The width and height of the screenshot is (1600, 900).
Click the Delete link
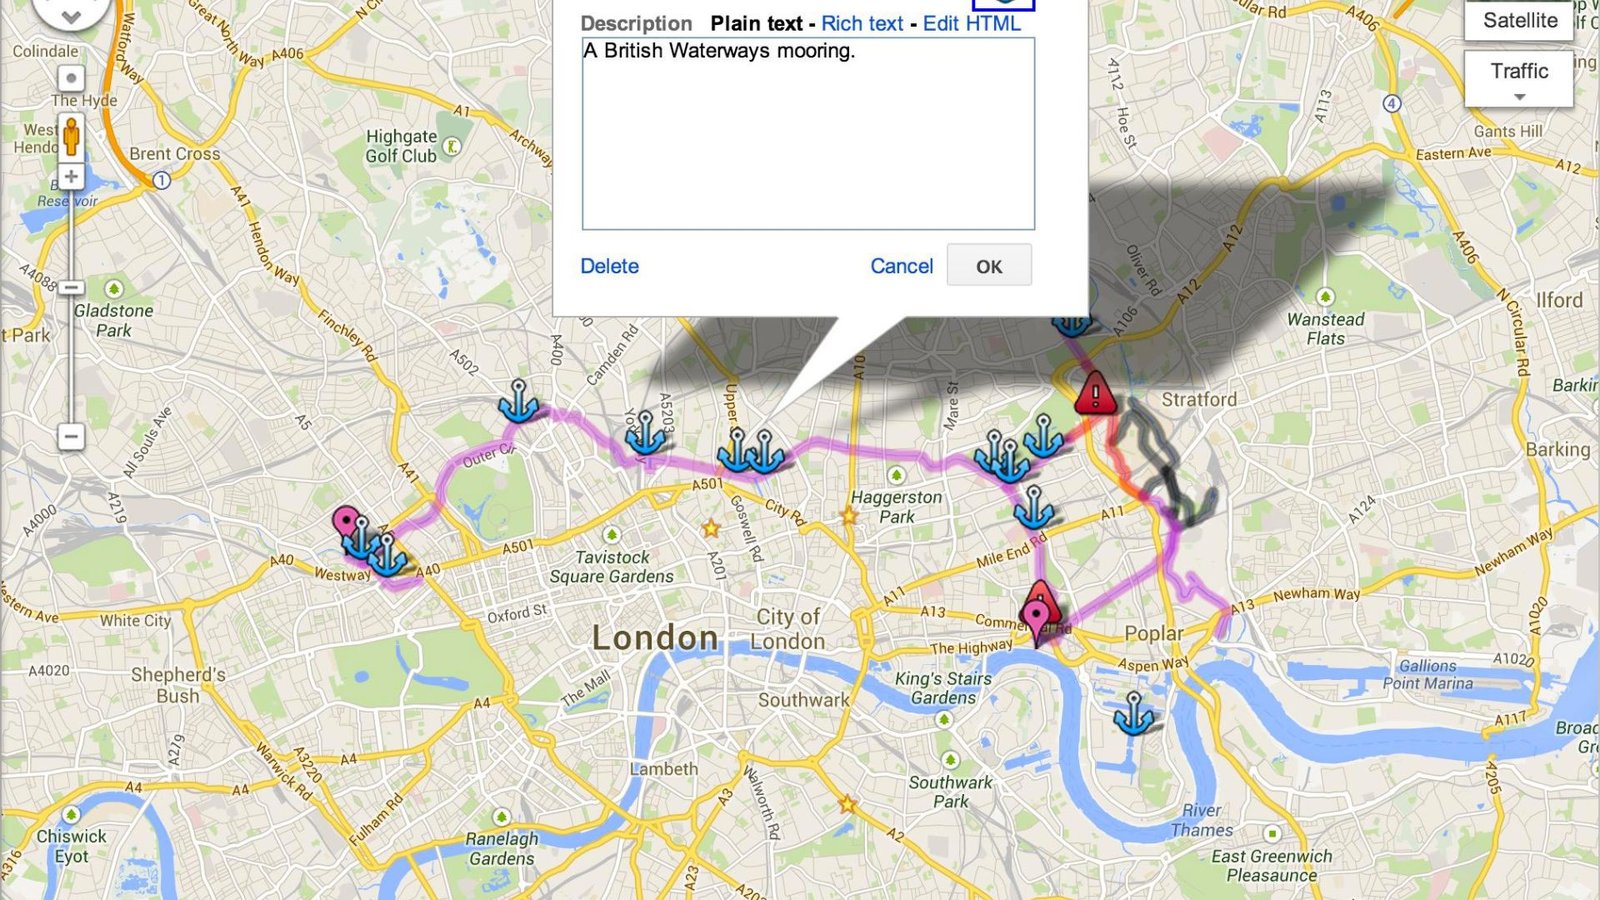click(x=609, y=266)
